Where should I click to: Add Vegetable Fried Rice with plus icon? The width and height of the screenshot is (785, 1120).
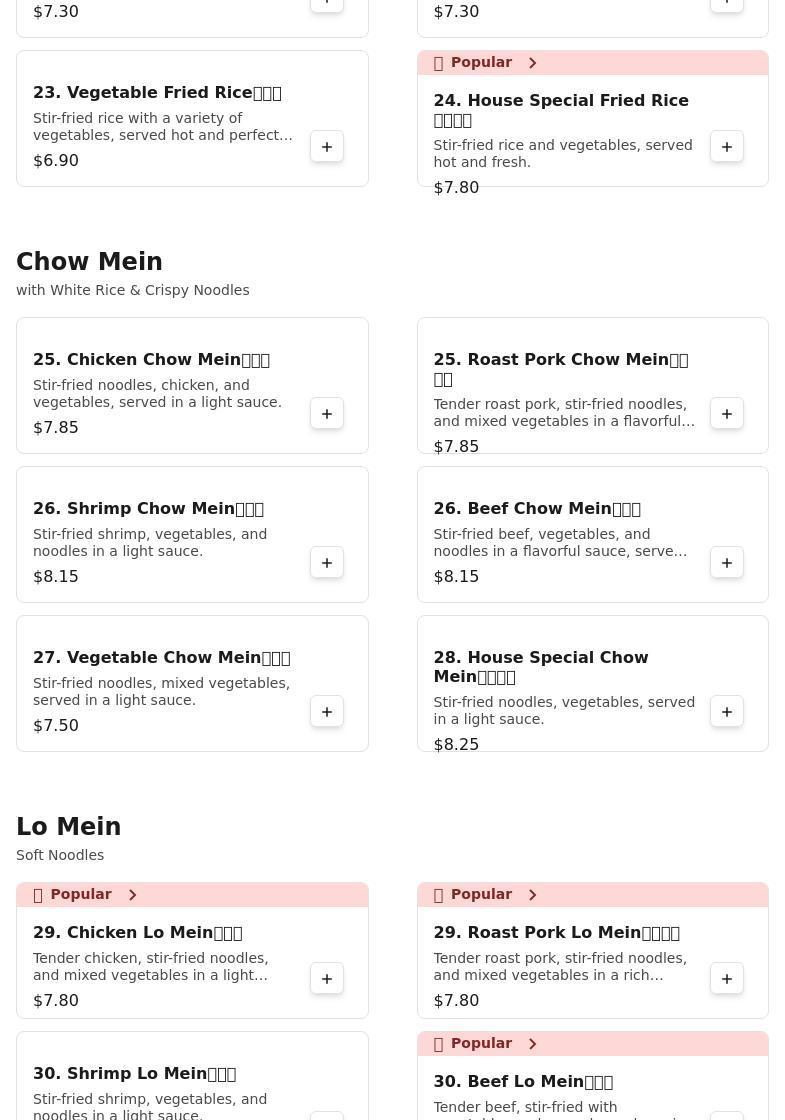[x=327, y=147]
